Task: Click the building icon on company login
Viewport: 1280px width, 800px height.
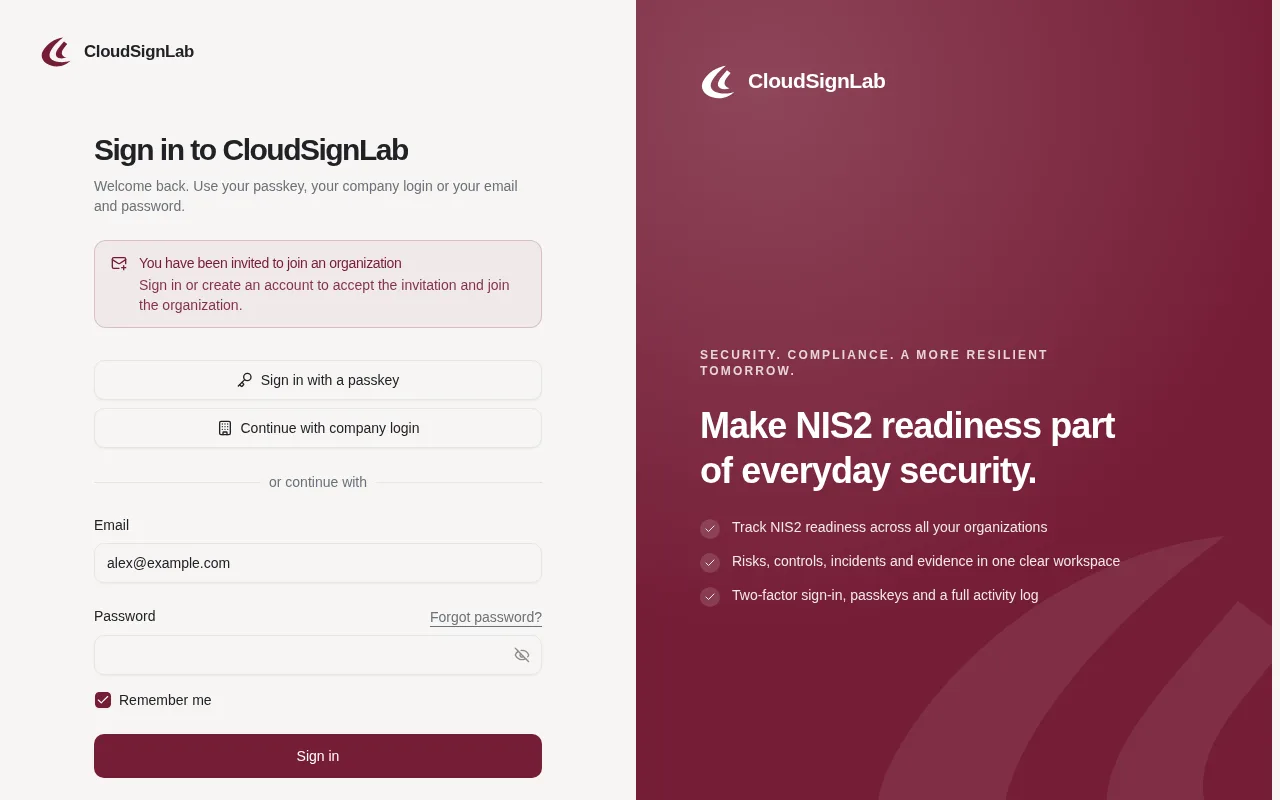Action: pos(225,428)
